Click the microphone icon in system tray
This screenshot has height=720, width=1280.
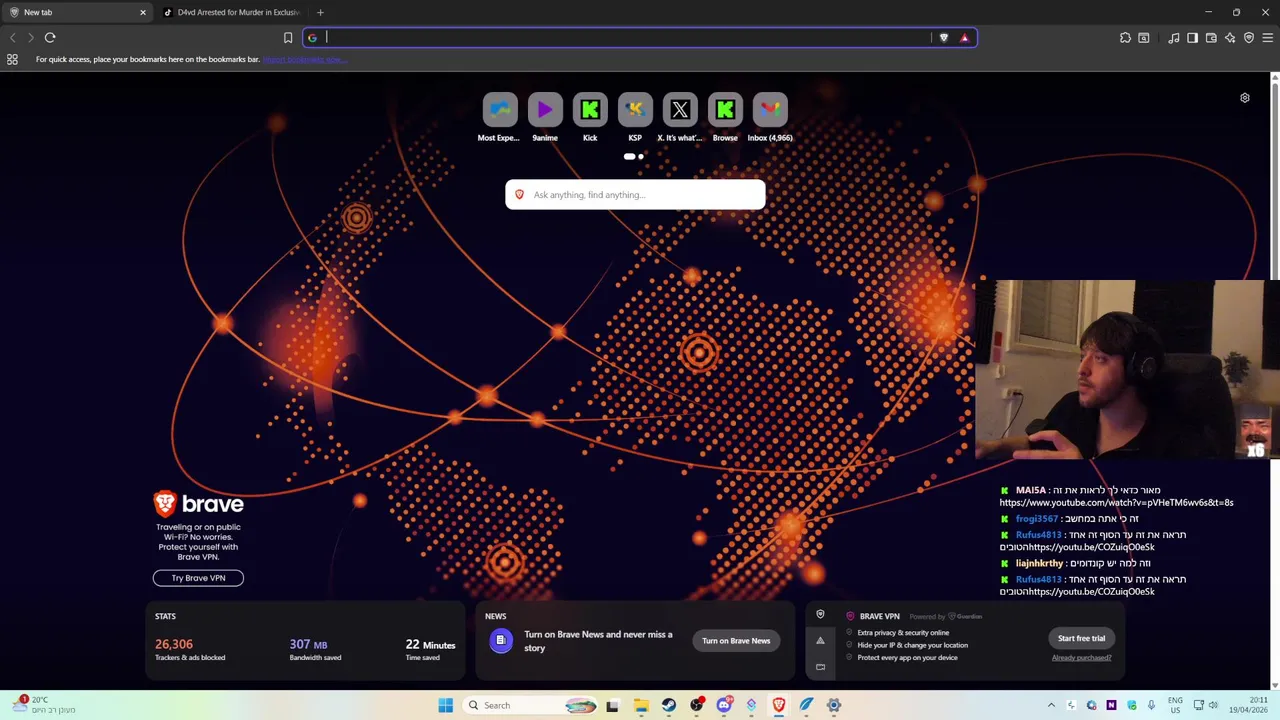(x=1151, y=705)
